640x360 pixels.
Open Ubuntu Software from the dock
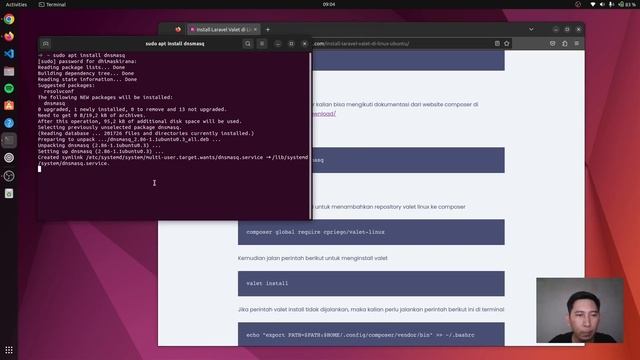coord(9,106)
